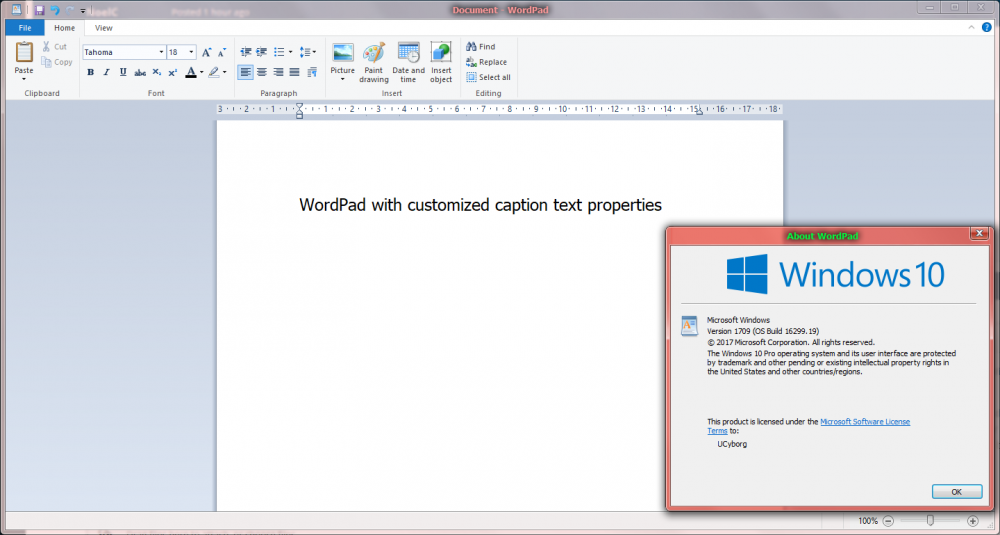Click the 'UCyborg' licensee name
1000x535 pixels.
point(732,444)
